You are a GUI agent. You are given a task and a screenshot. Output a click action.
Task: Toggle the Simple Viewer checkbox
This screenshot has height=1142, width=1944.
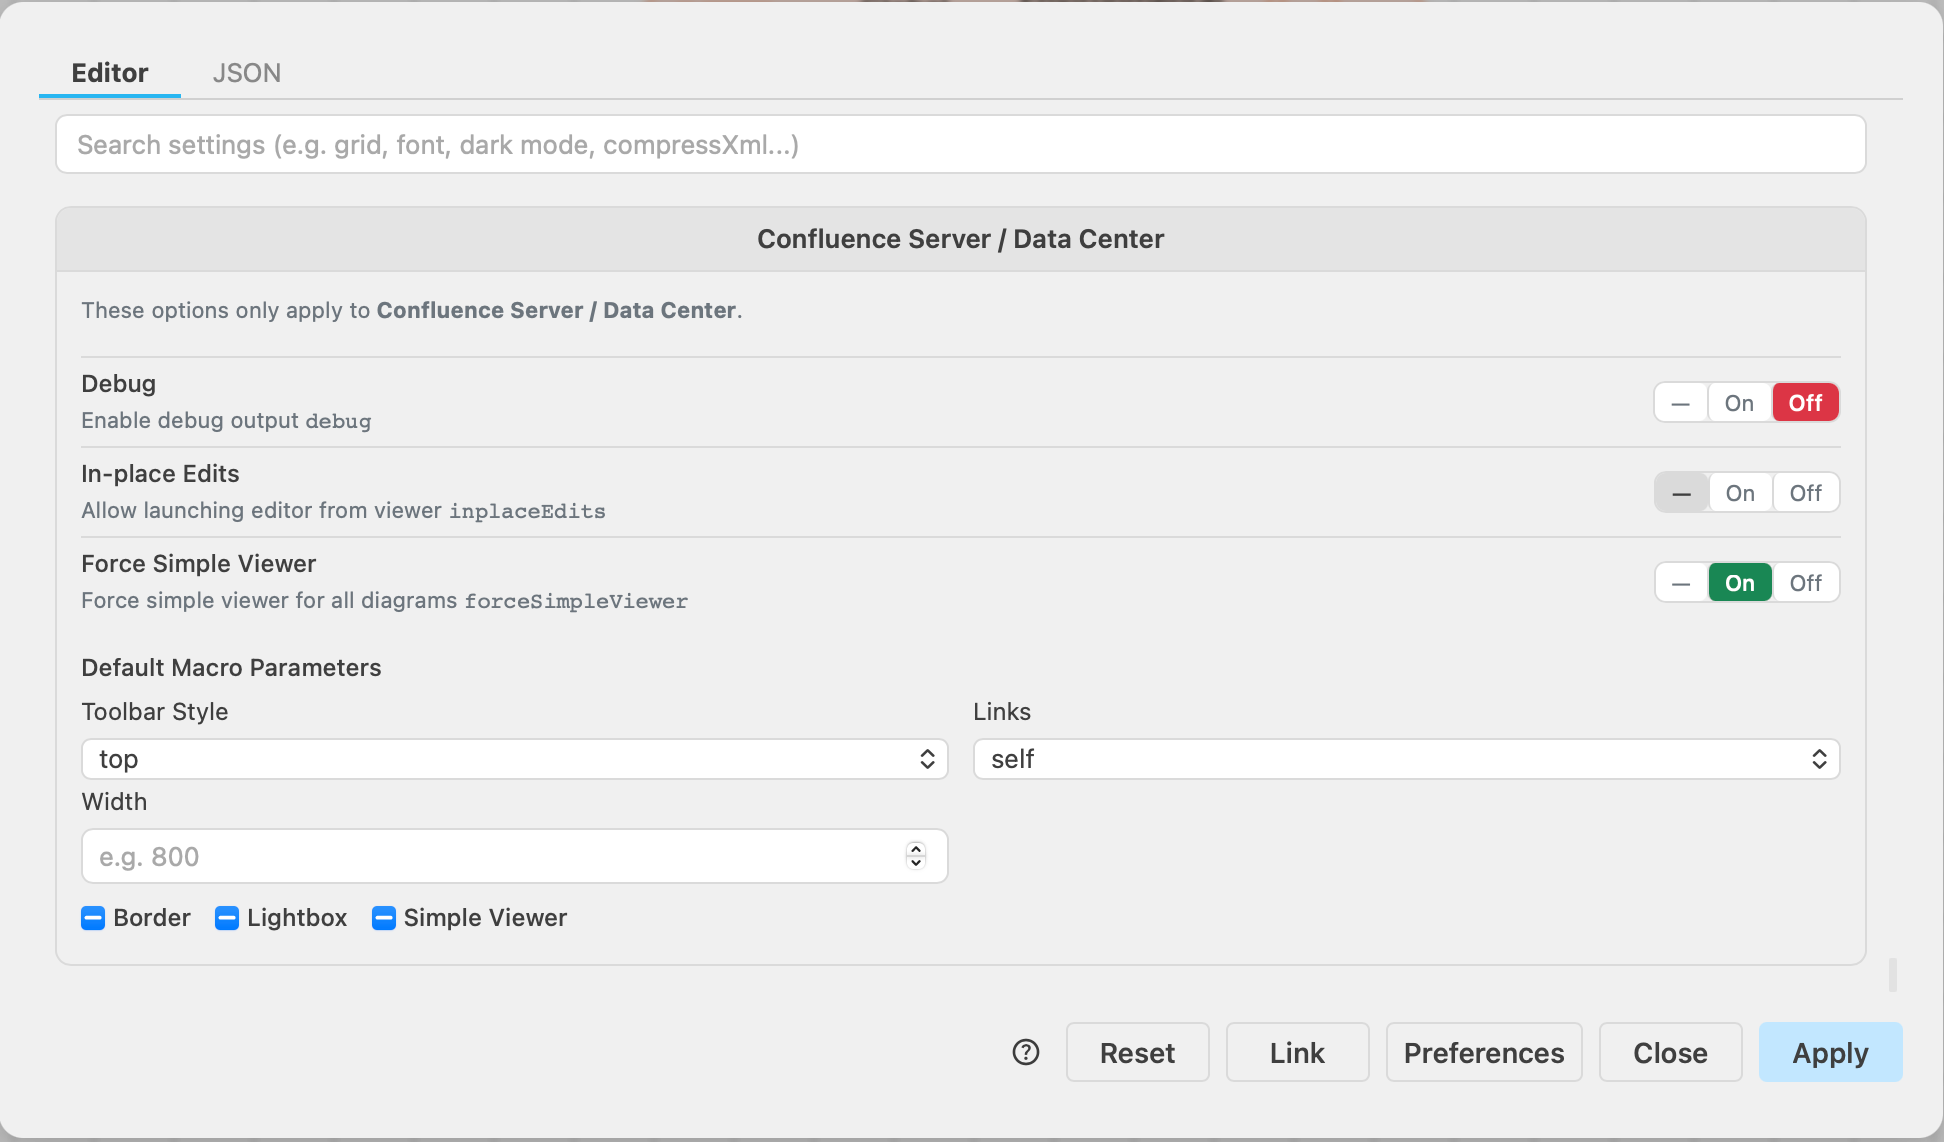[384, 918]
